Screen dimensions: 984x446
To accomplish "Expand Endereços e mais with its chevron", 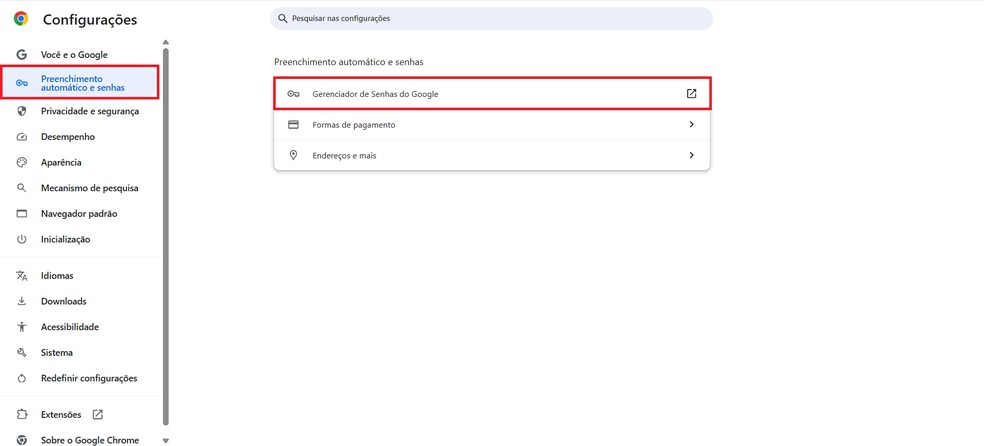I will click(691, 155).
